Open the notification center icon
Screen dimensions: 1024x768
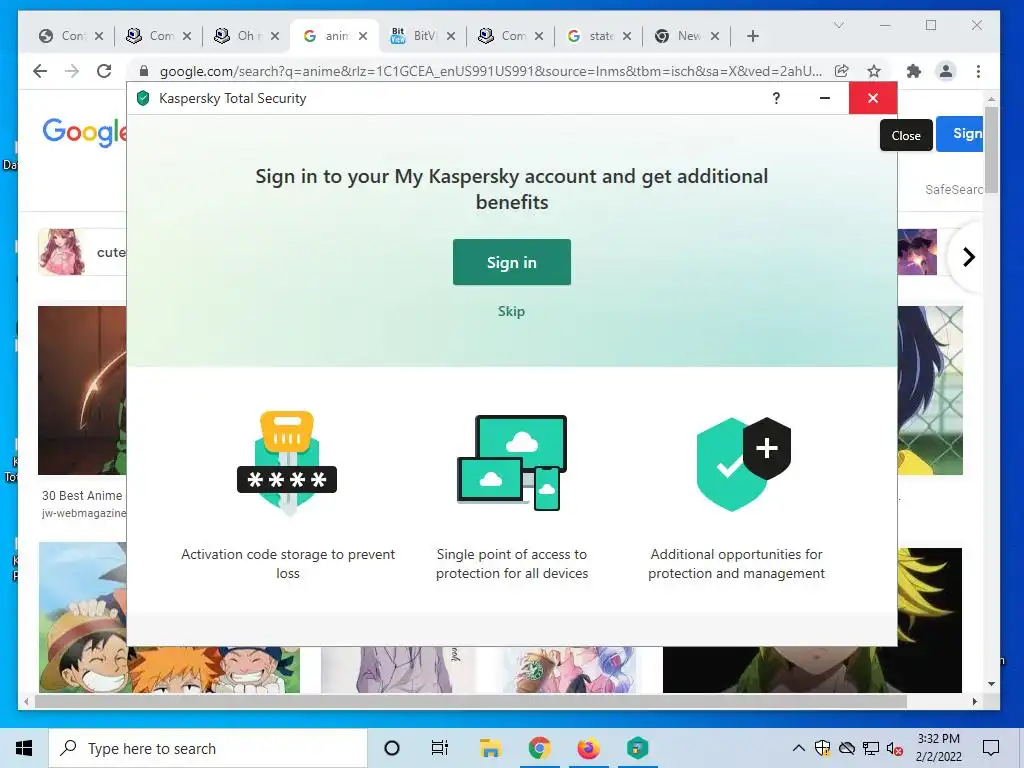991,748
